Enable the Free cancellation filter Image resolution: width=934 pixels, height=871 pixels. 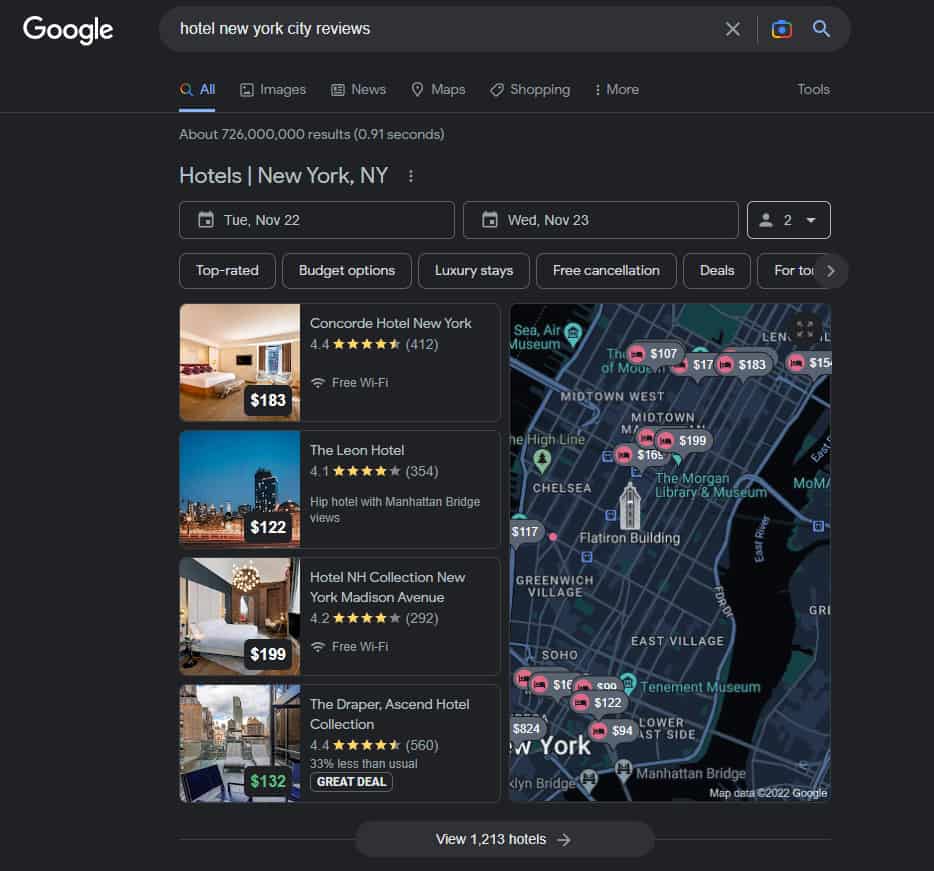coord(605,270)
